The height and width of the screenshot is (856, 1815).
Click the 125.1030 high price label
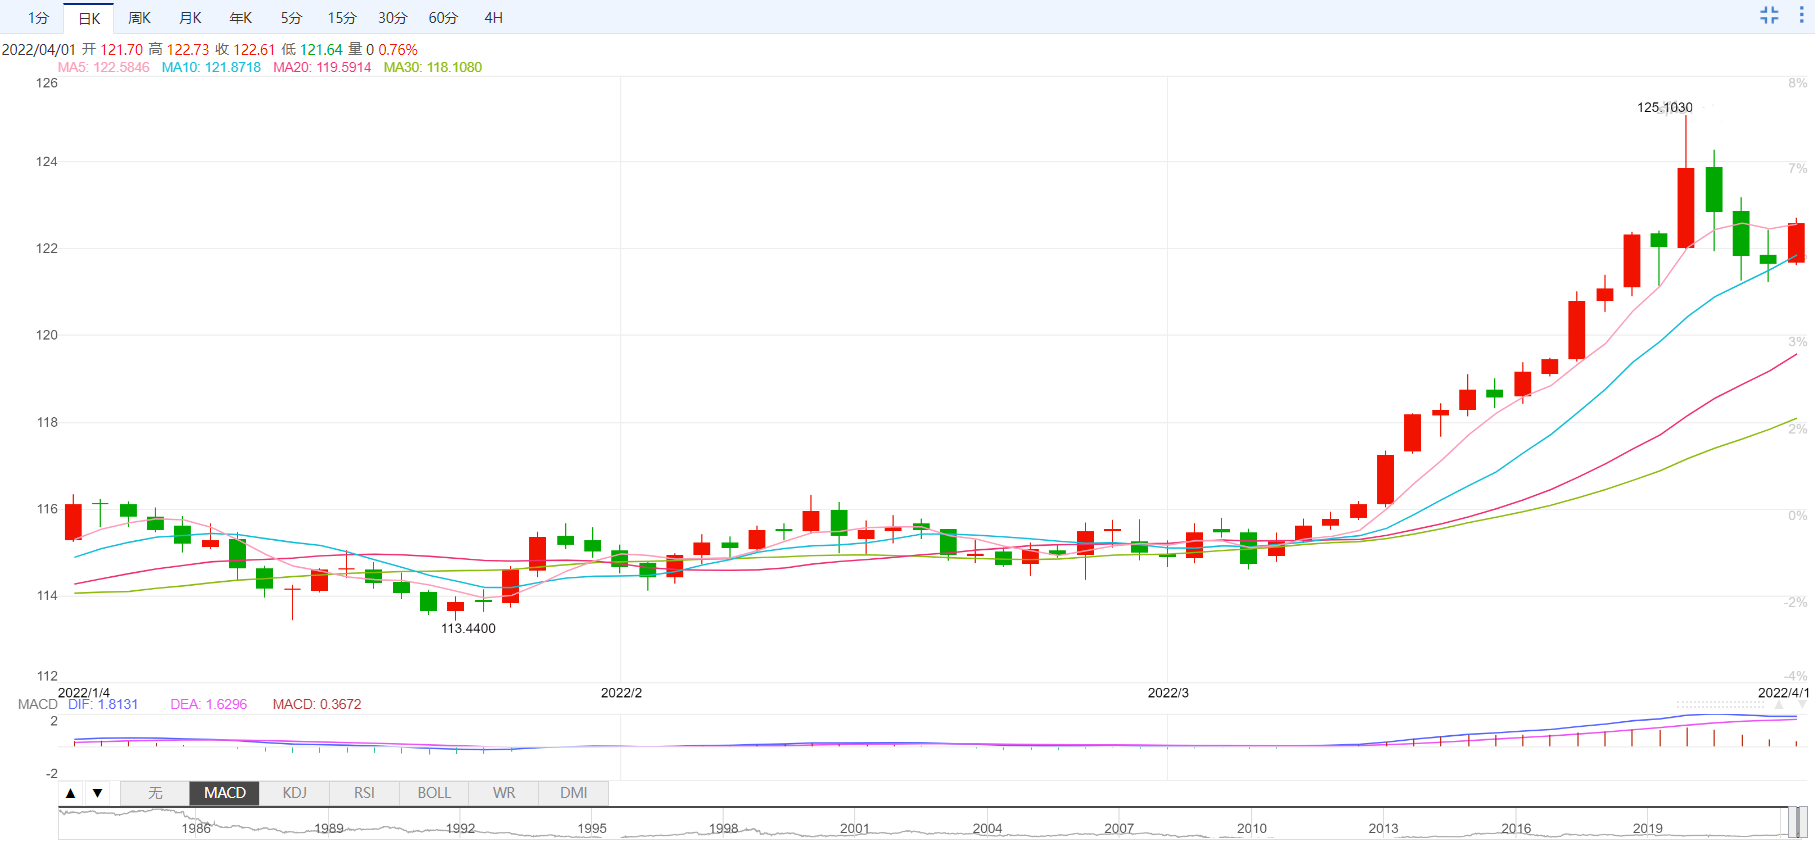(x=1665, y=107)
